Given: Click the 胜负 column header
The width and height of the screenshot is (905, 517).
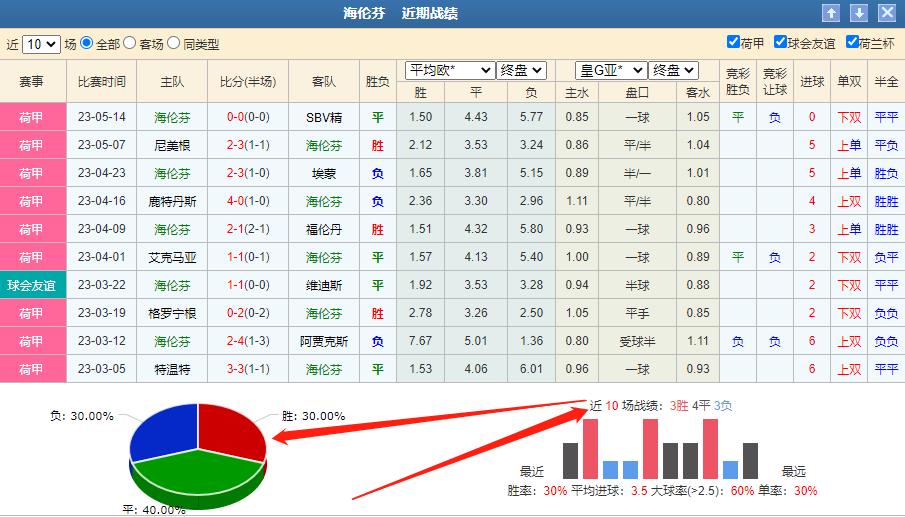Looking at the screenshot, I should [x=377, y=82].
